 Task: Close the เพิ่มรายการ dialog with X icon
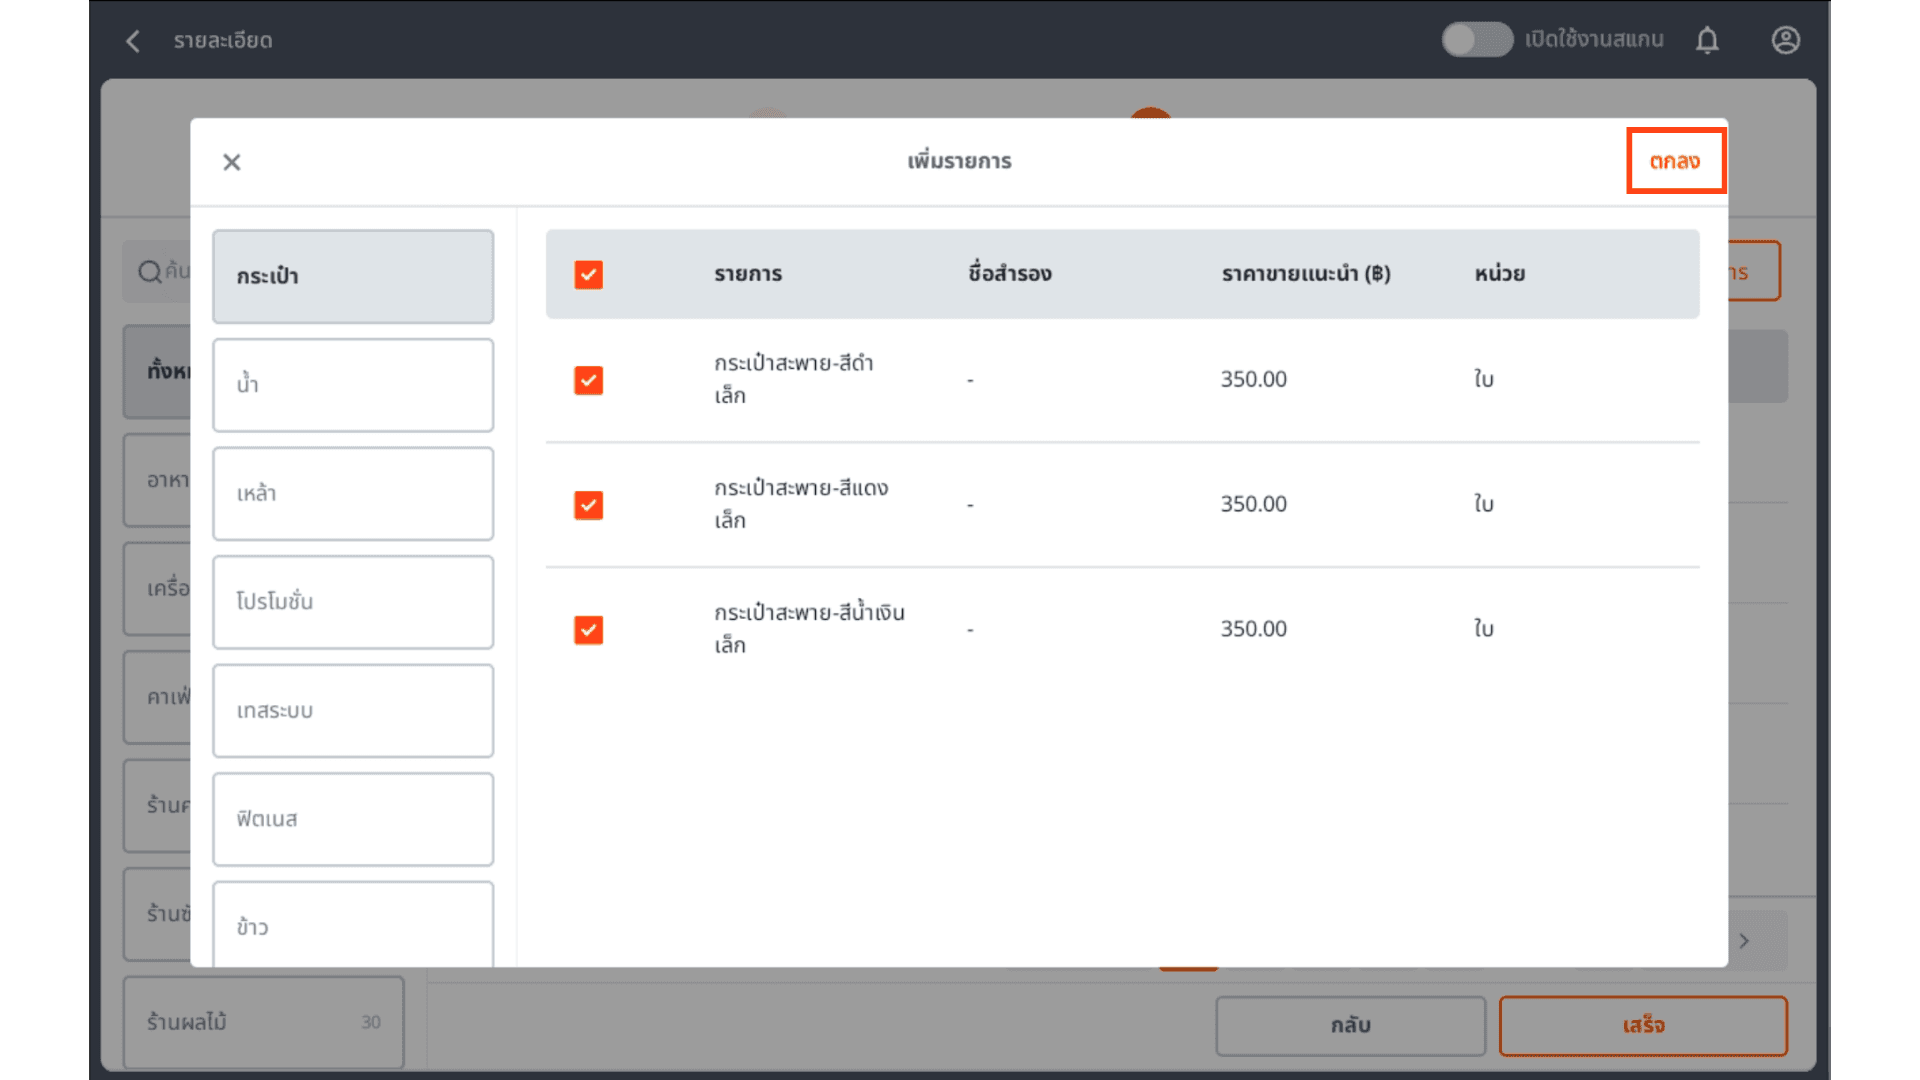click(231, 162)
